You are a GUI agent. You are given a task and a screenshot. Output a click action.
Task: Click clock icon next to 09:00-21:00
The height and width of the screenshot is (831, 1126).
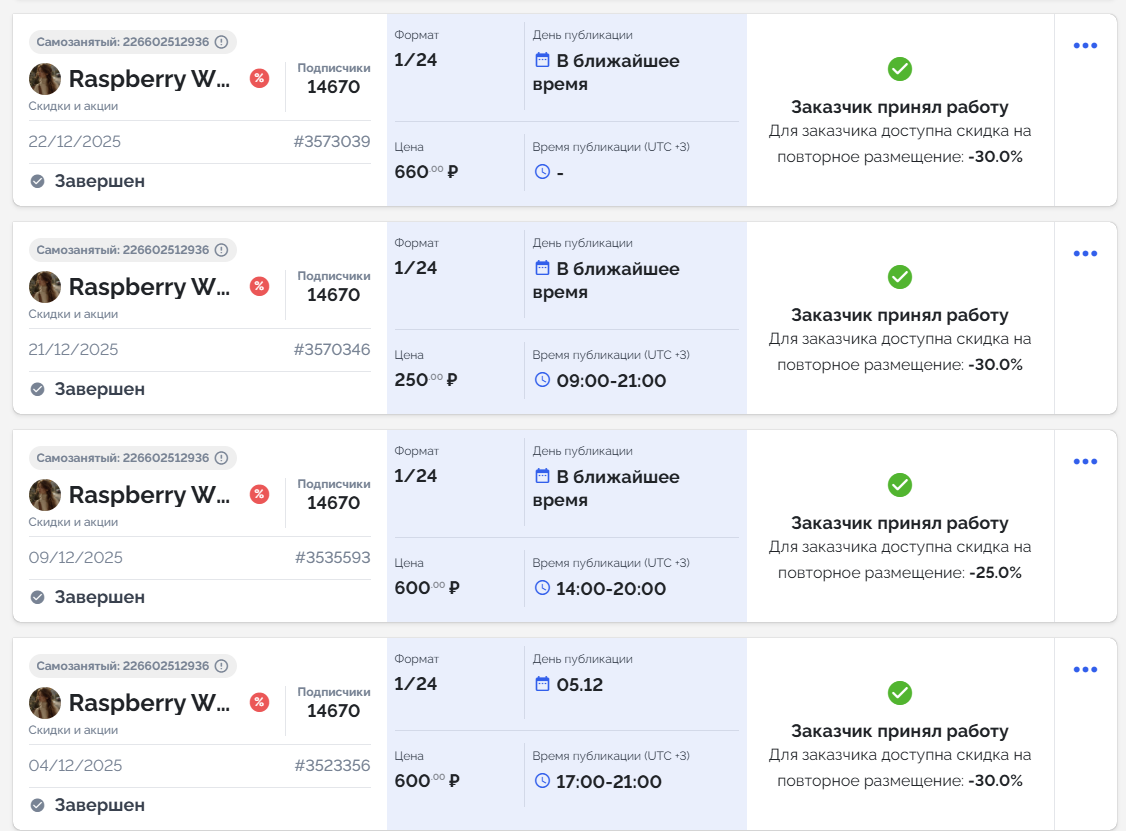click(x=542, y=380)
